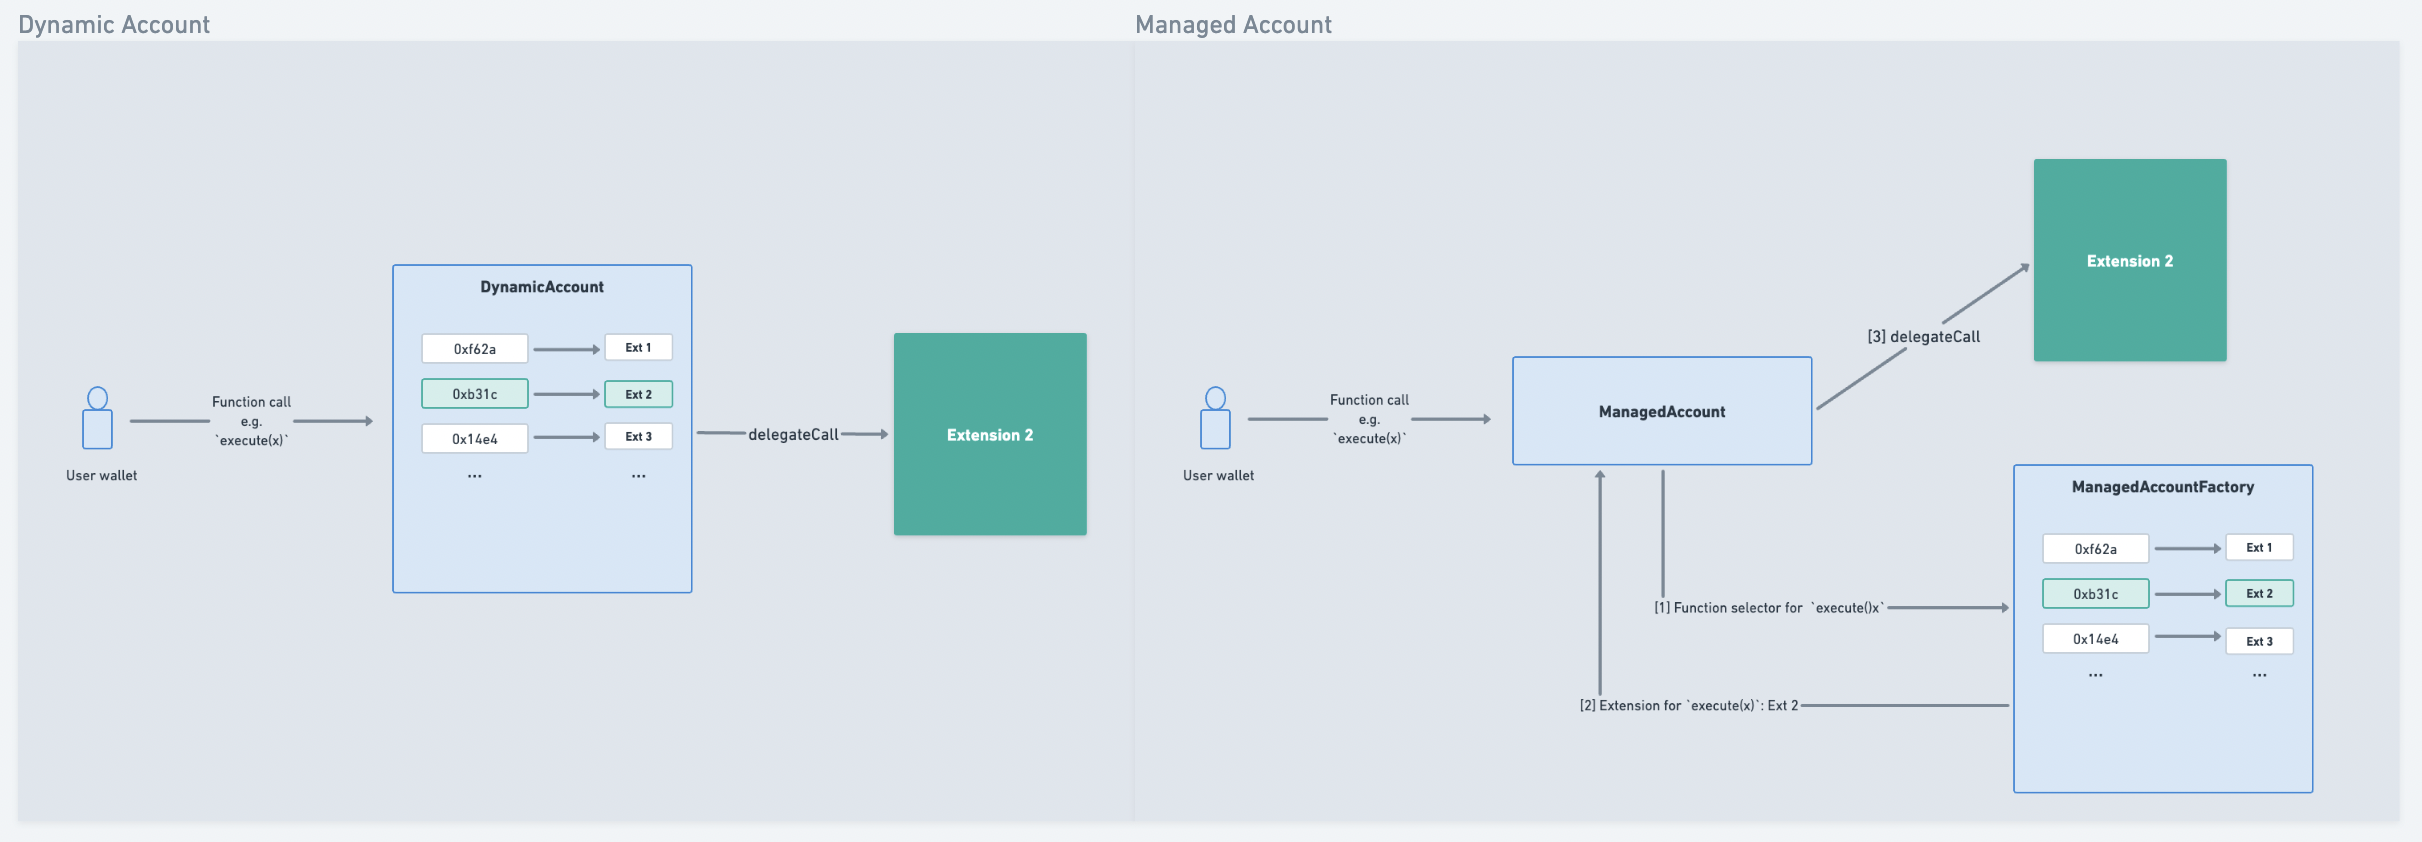Click the user wallet icon in Managed Account
The image size is (2422, 842).
pos(1215,418)
